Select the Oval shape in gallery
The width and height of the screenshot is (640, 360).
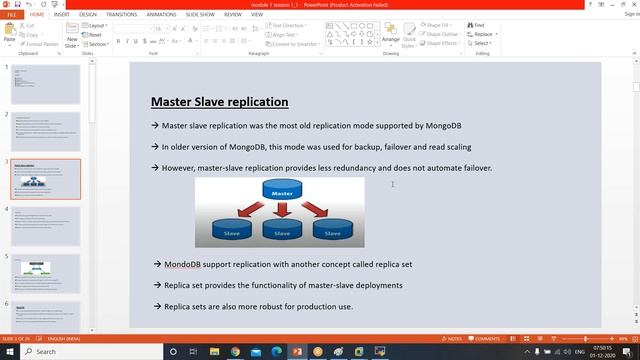click(362, 26)
